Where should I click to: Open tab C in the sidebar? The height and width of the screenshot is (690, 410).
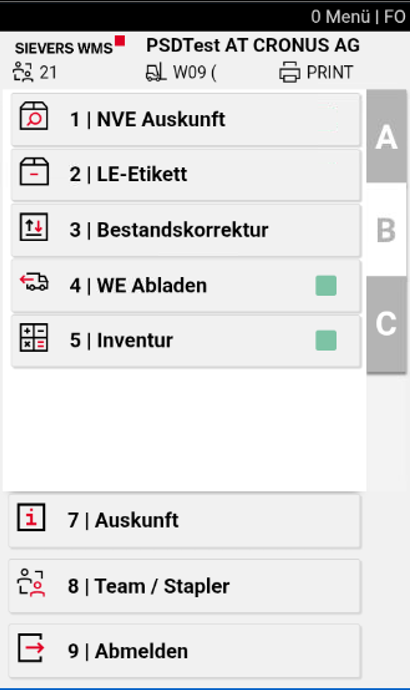click(x=386, y=324)
